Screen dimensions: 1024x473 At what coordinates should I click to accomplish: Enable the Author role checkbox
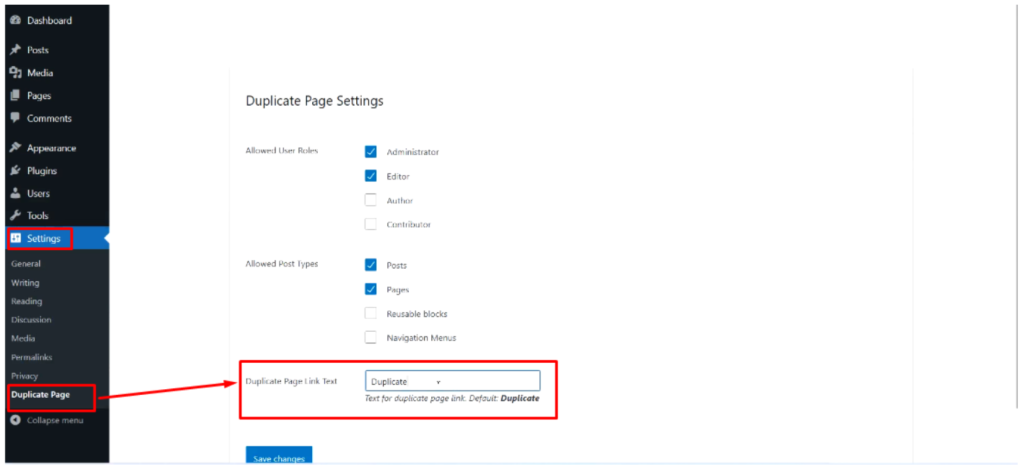click(371, 200)
